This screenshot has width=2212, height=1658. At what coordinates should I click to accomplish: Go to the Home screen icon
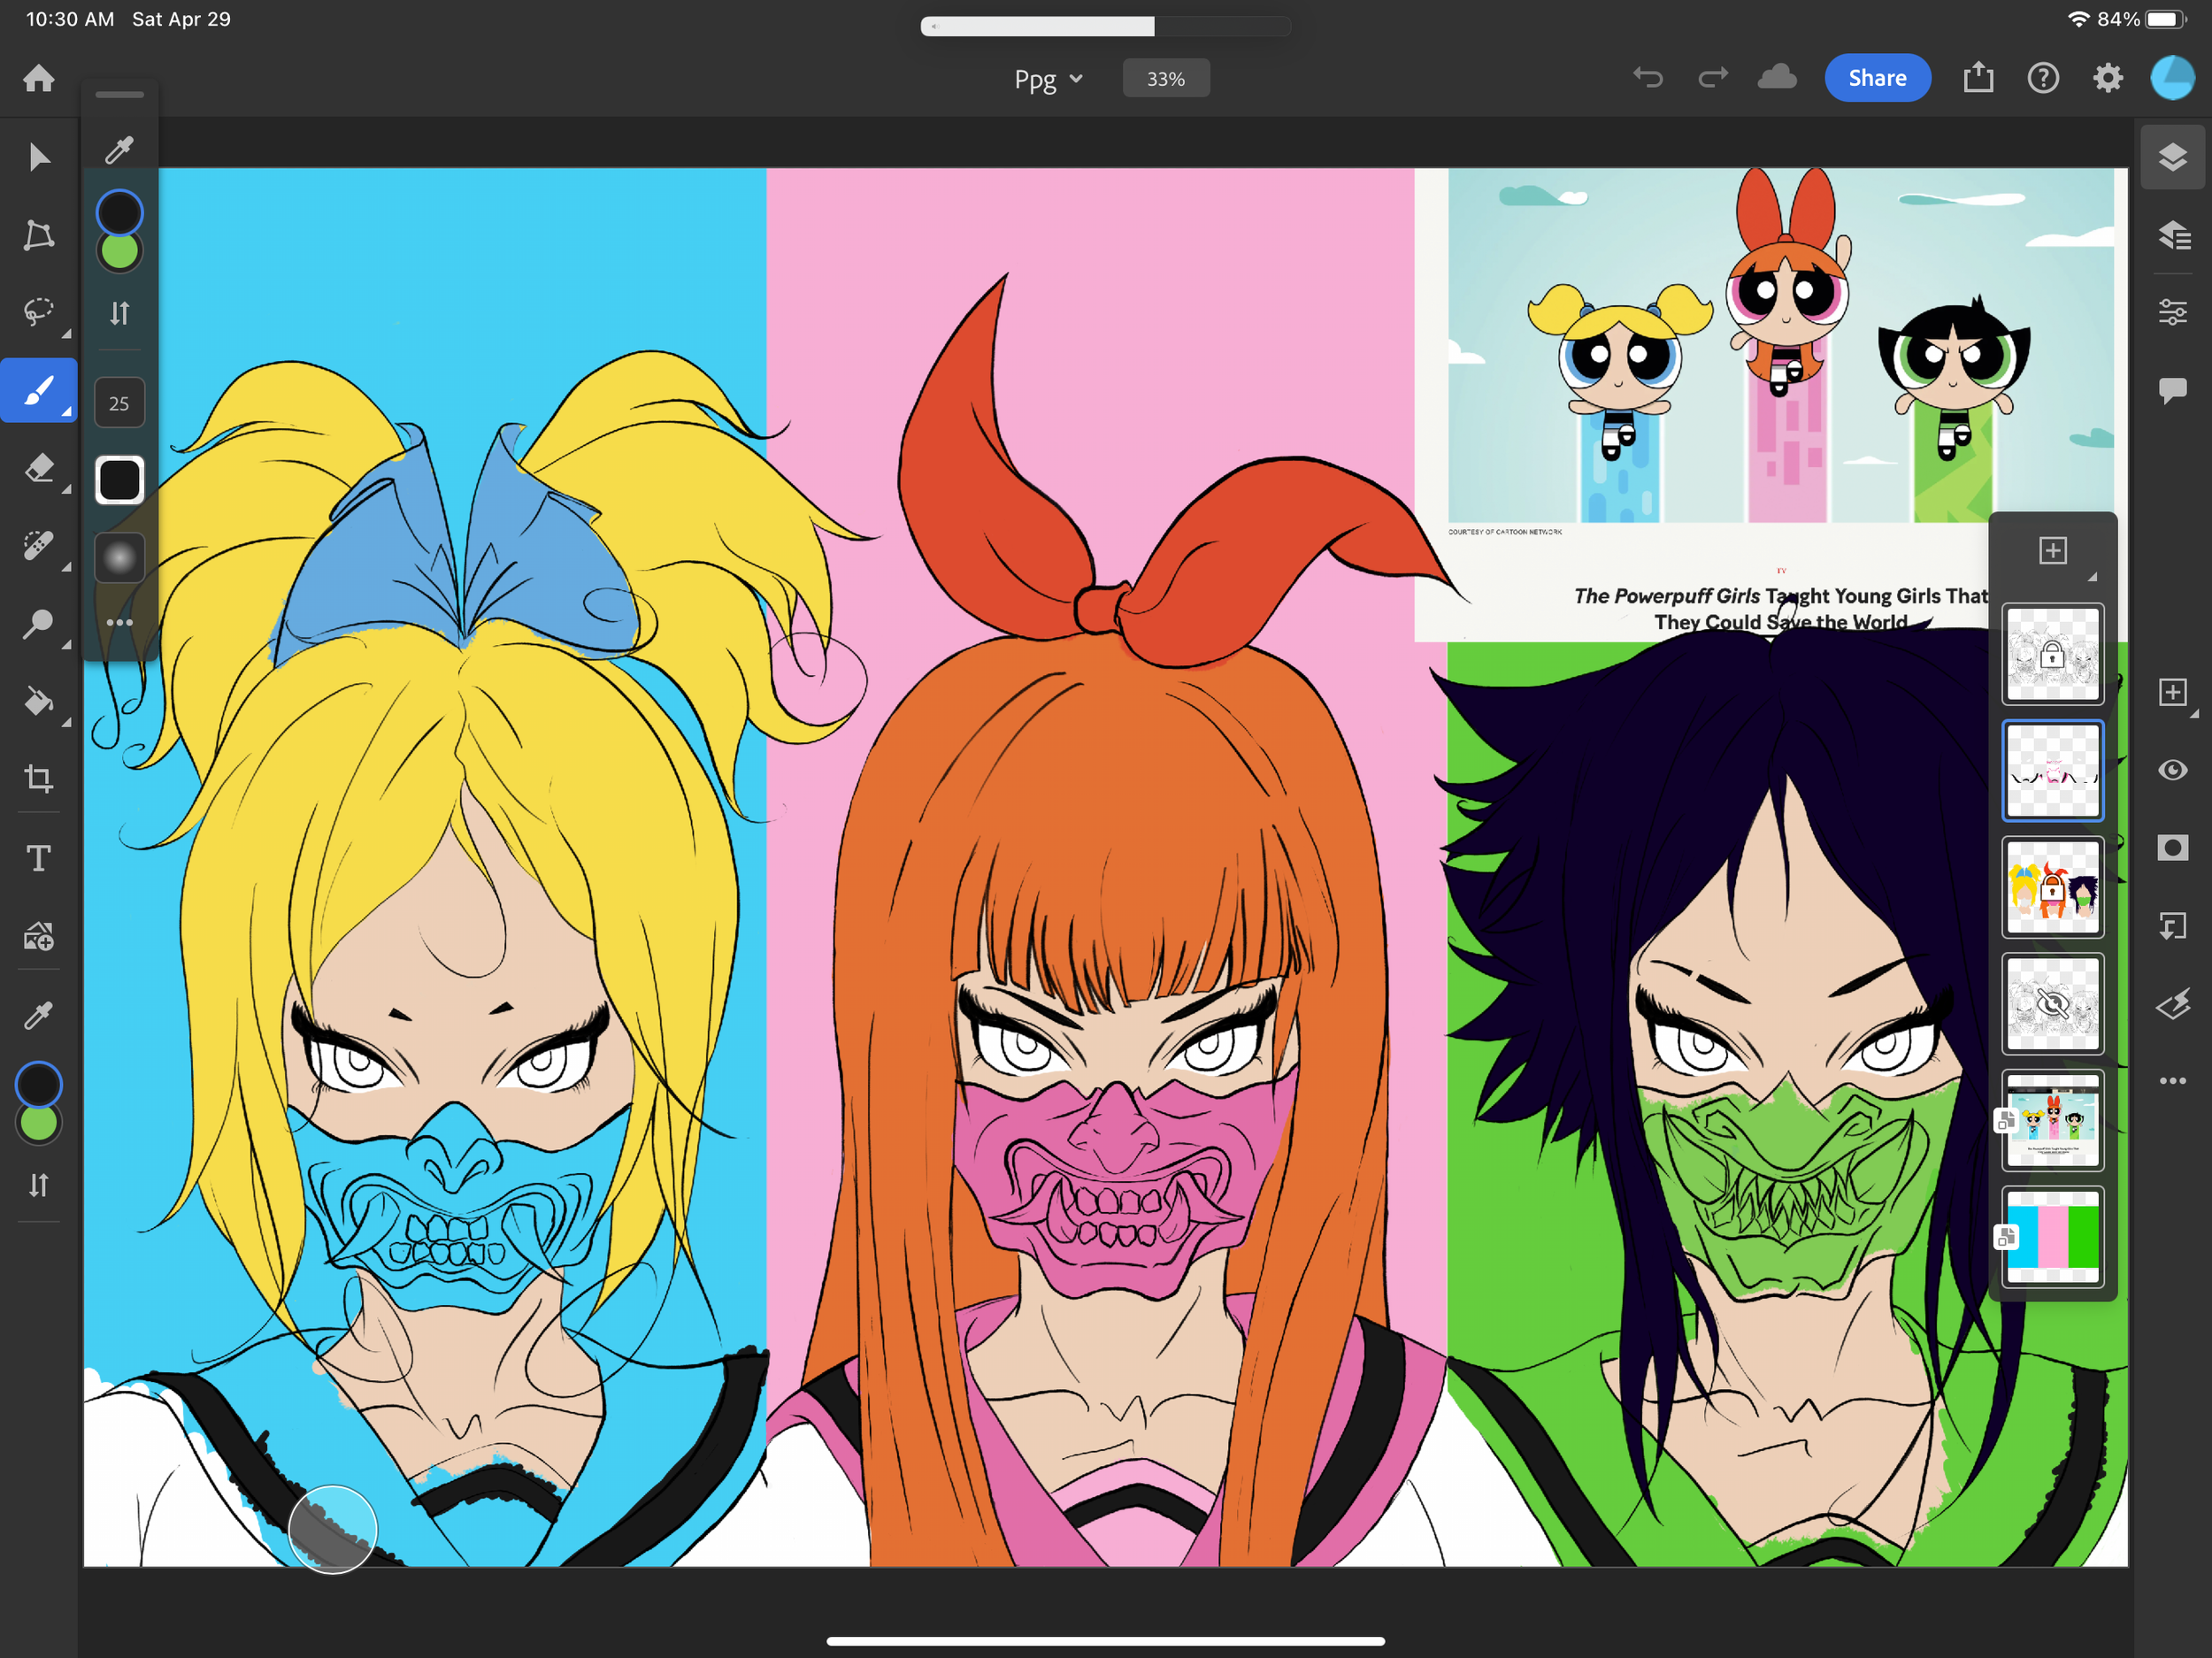(39, 78)
